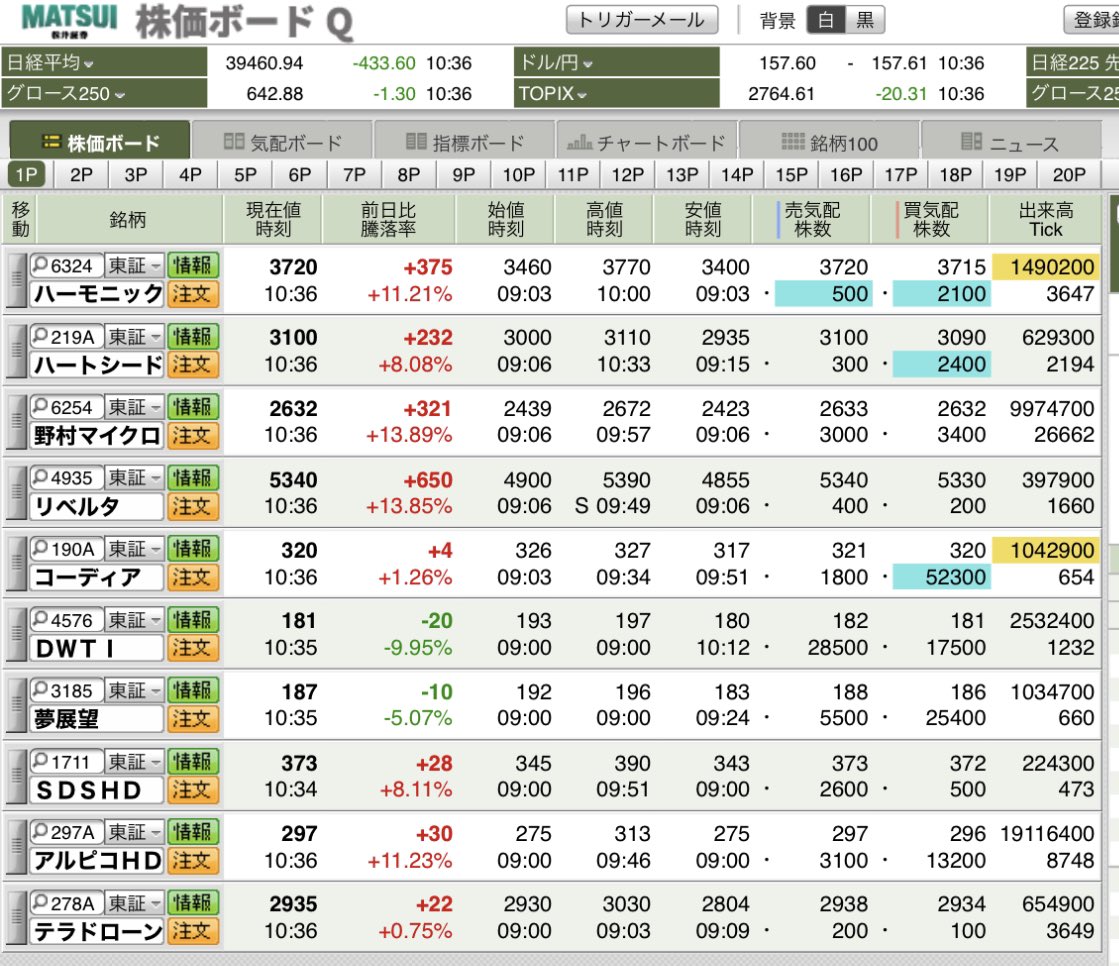Click the +13.89% change value
This screenshot has width=1119, height=966.
point(410,434)
